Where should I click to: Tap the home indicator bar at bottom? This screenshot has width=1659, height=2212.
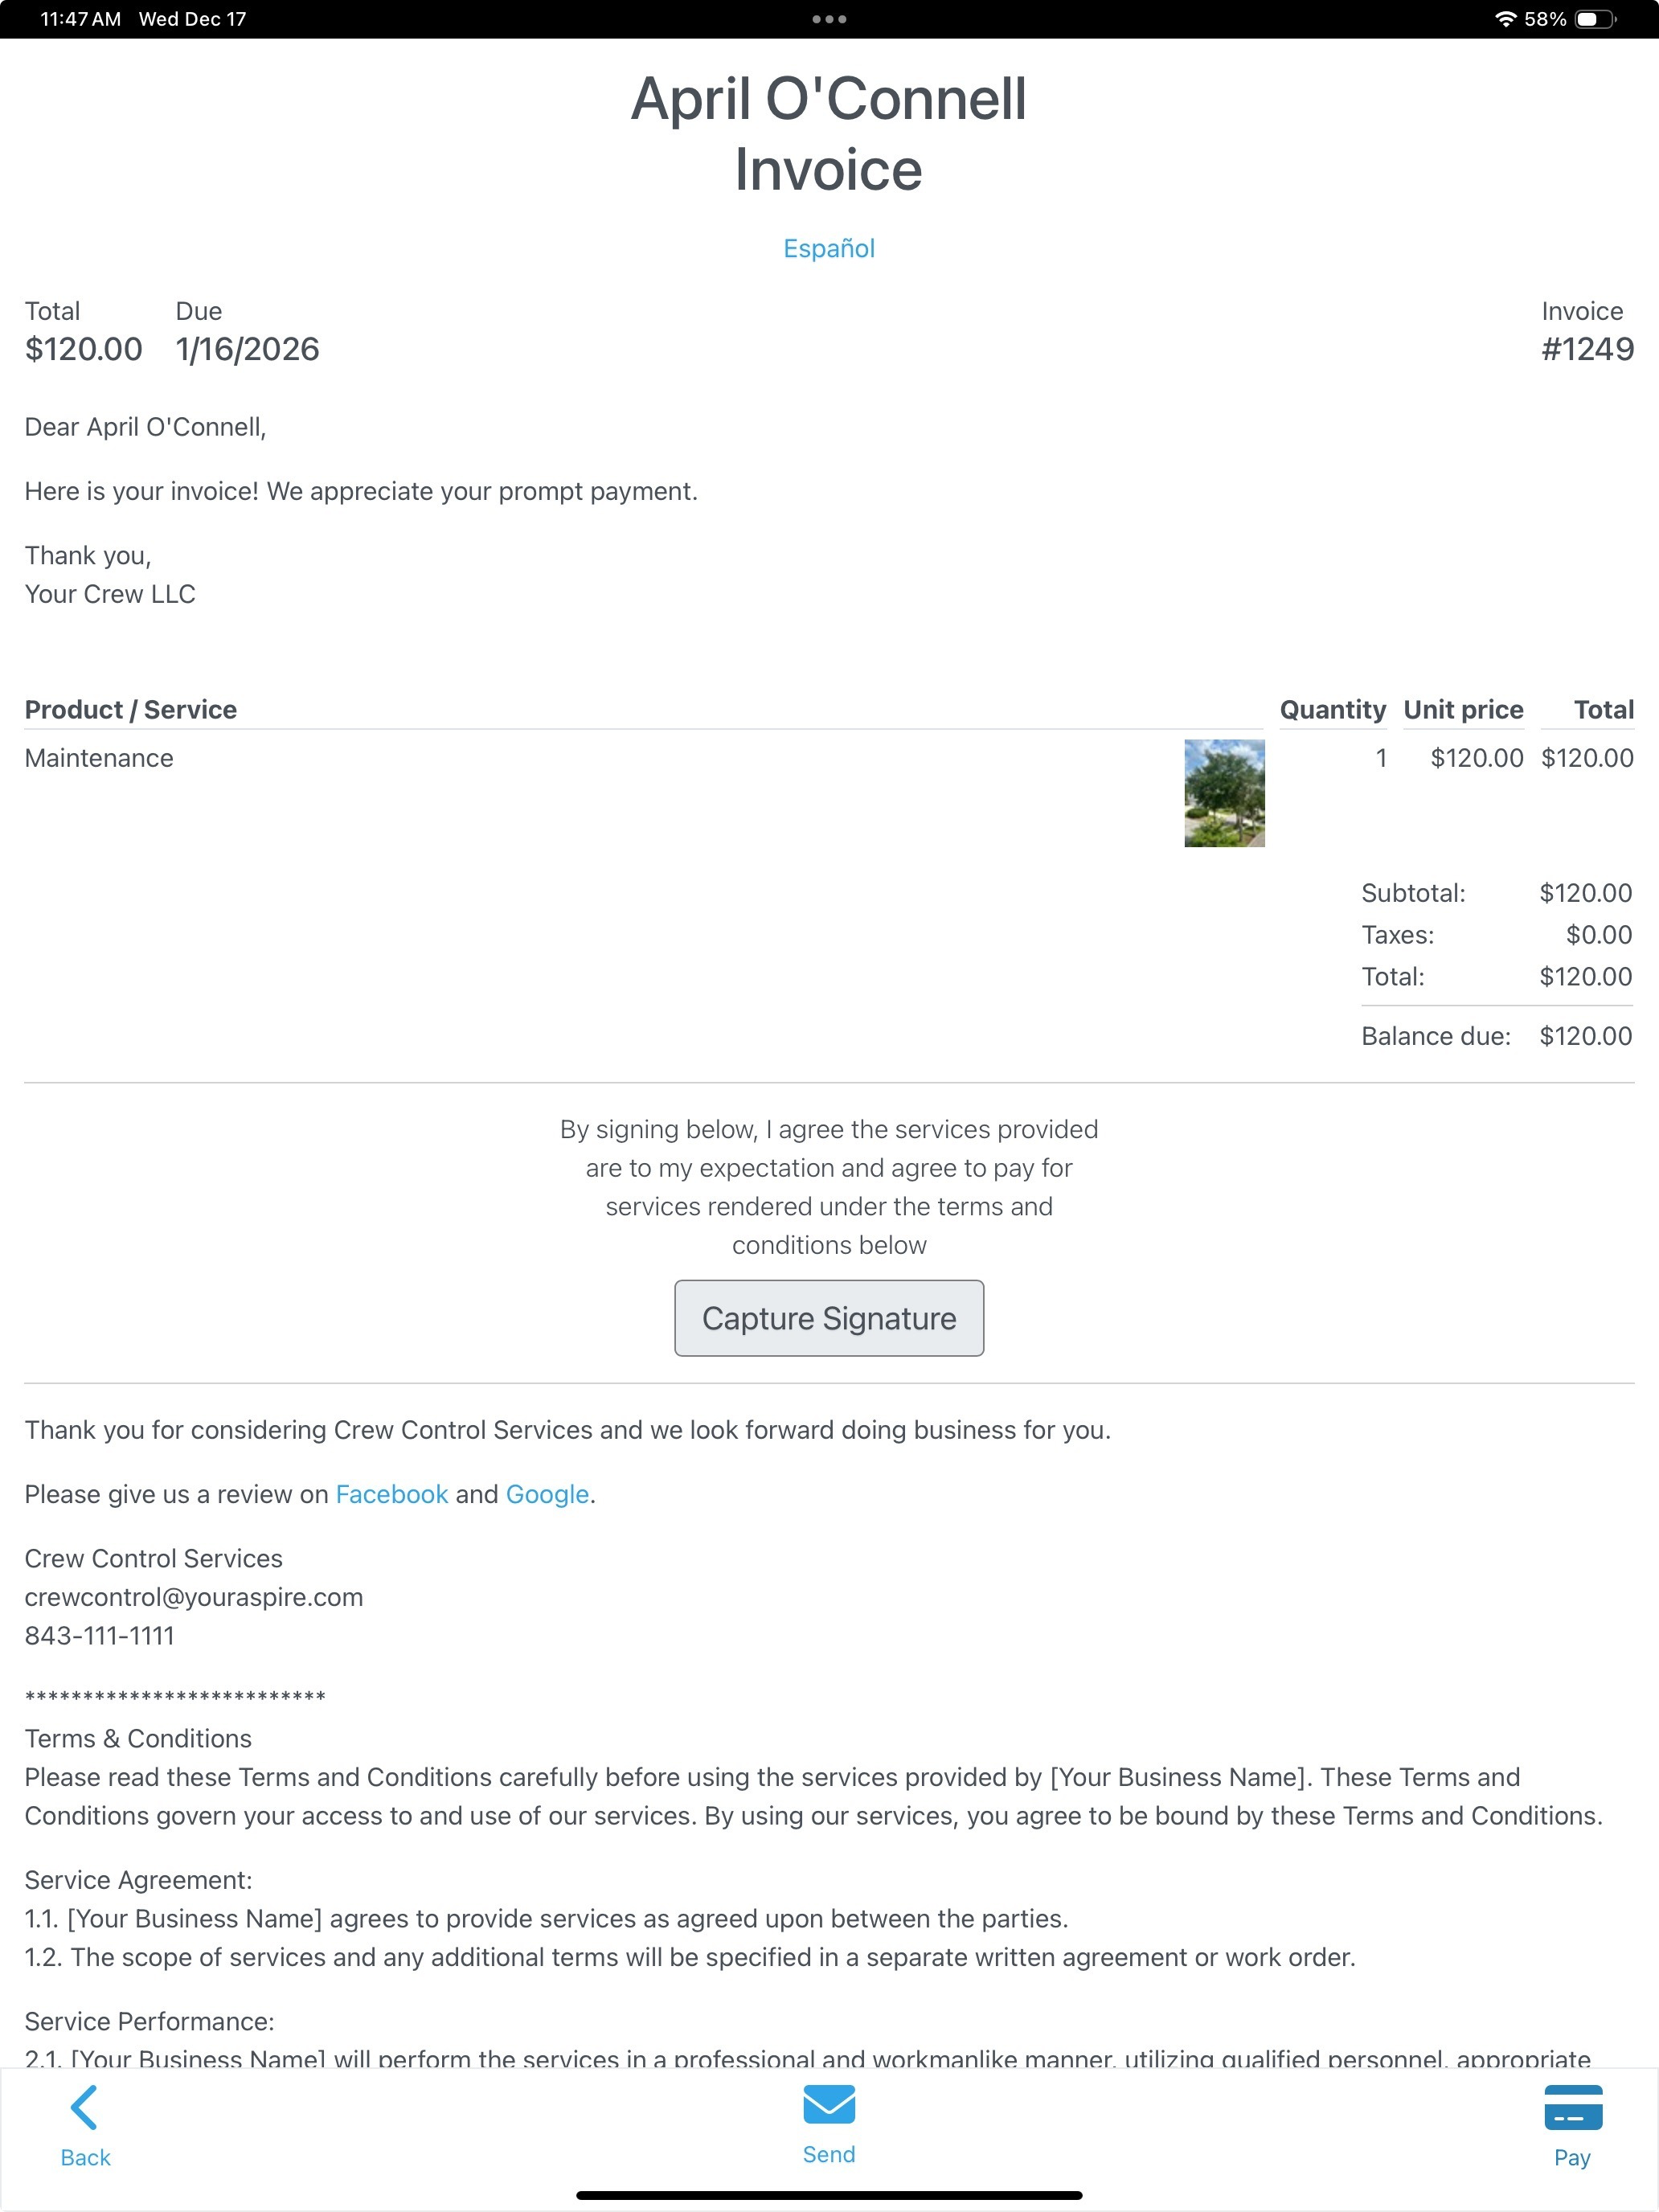pos(829,2195)
